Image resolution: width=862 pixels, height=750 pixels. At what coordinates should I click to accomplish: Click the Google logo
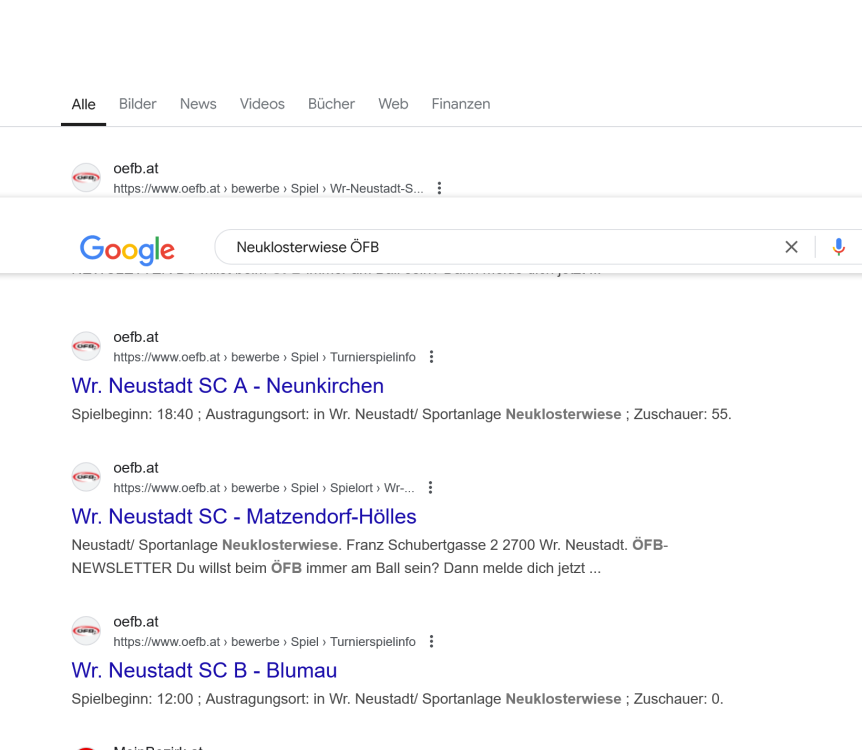127,251
